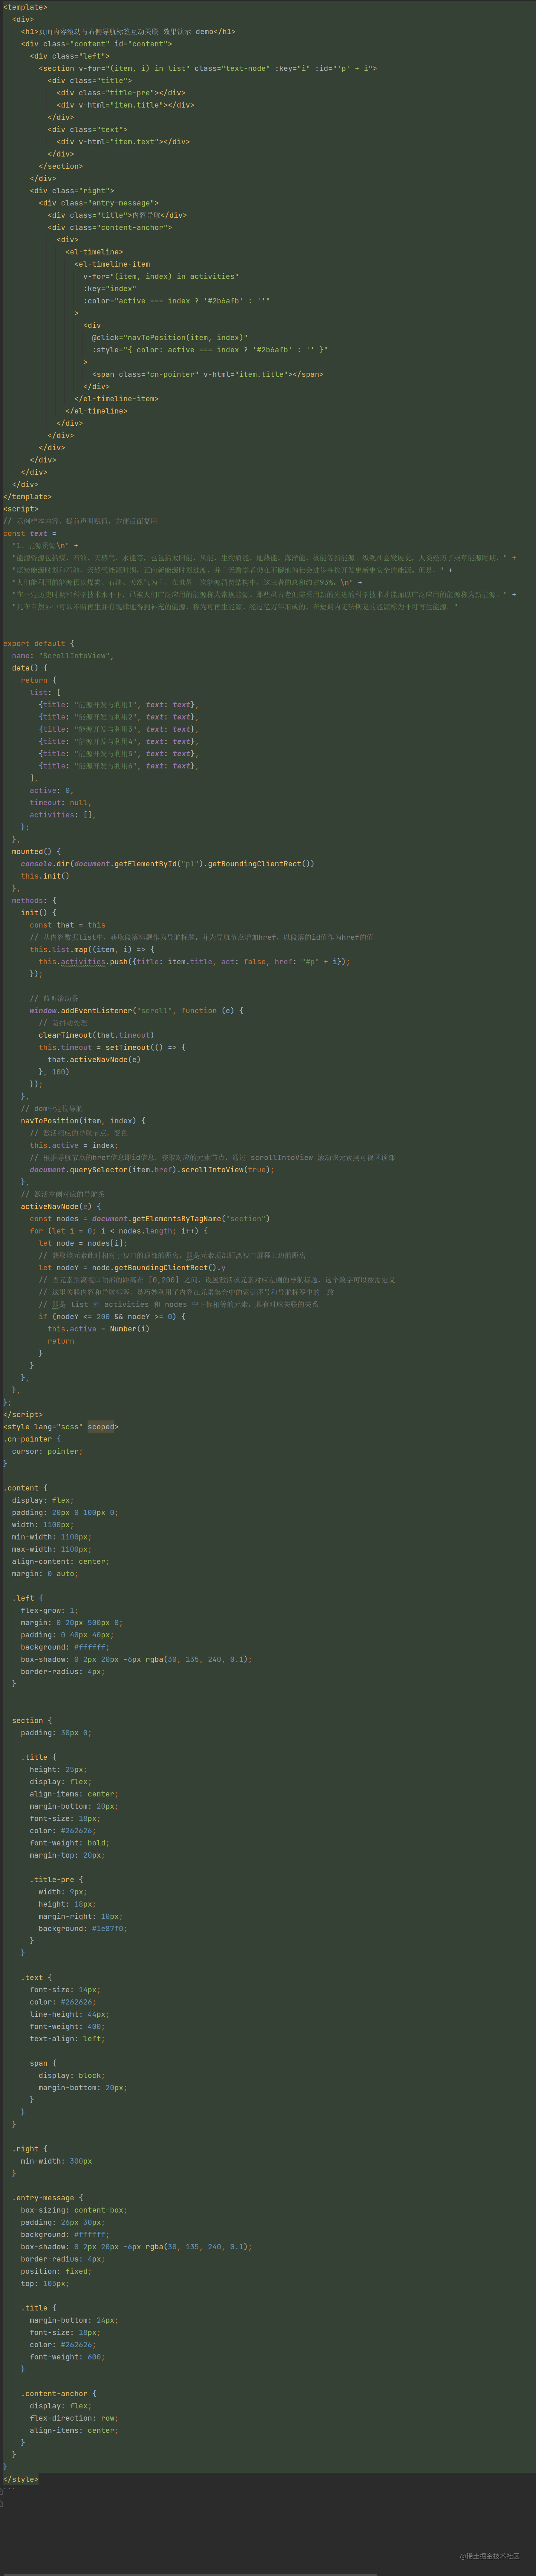Click the getElementsByTagName("section") line
This screenshot has height=2576, width=536.
150,1219
